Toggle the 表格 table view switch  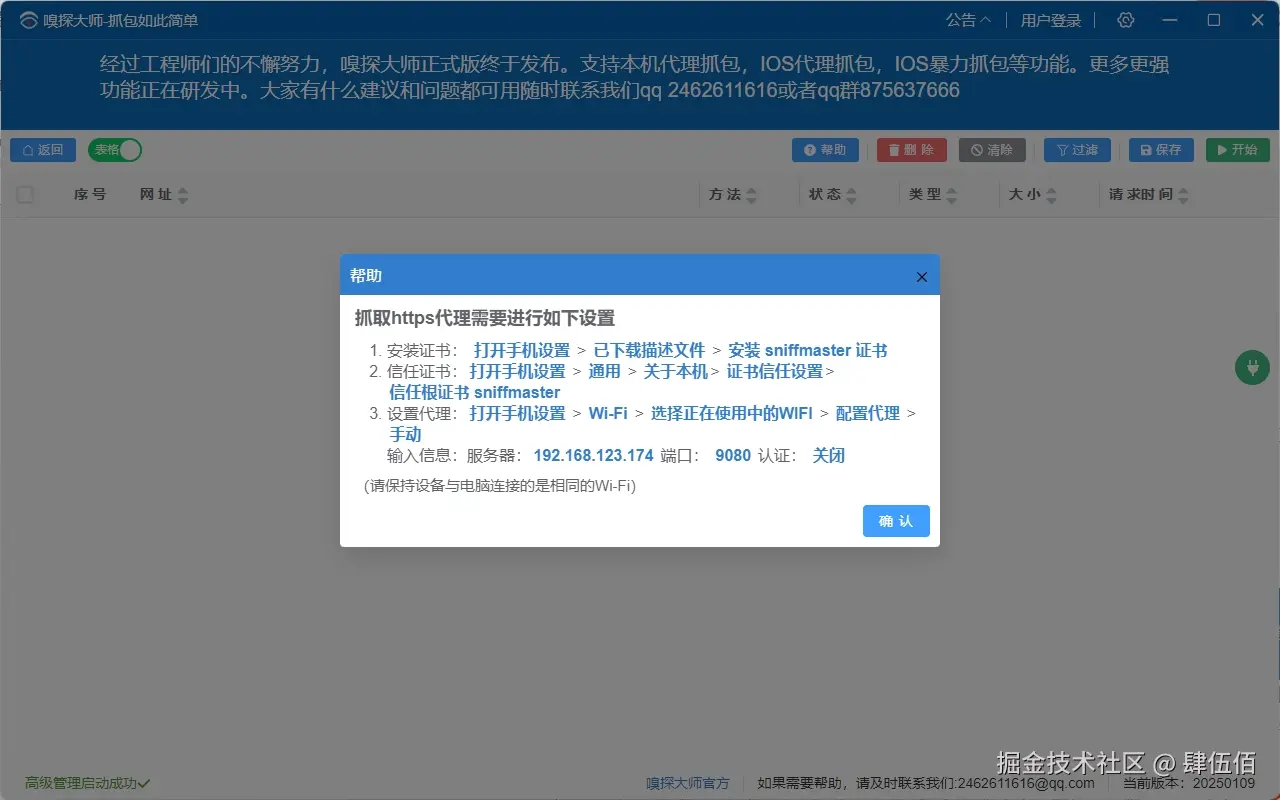(x=115, y=150)
